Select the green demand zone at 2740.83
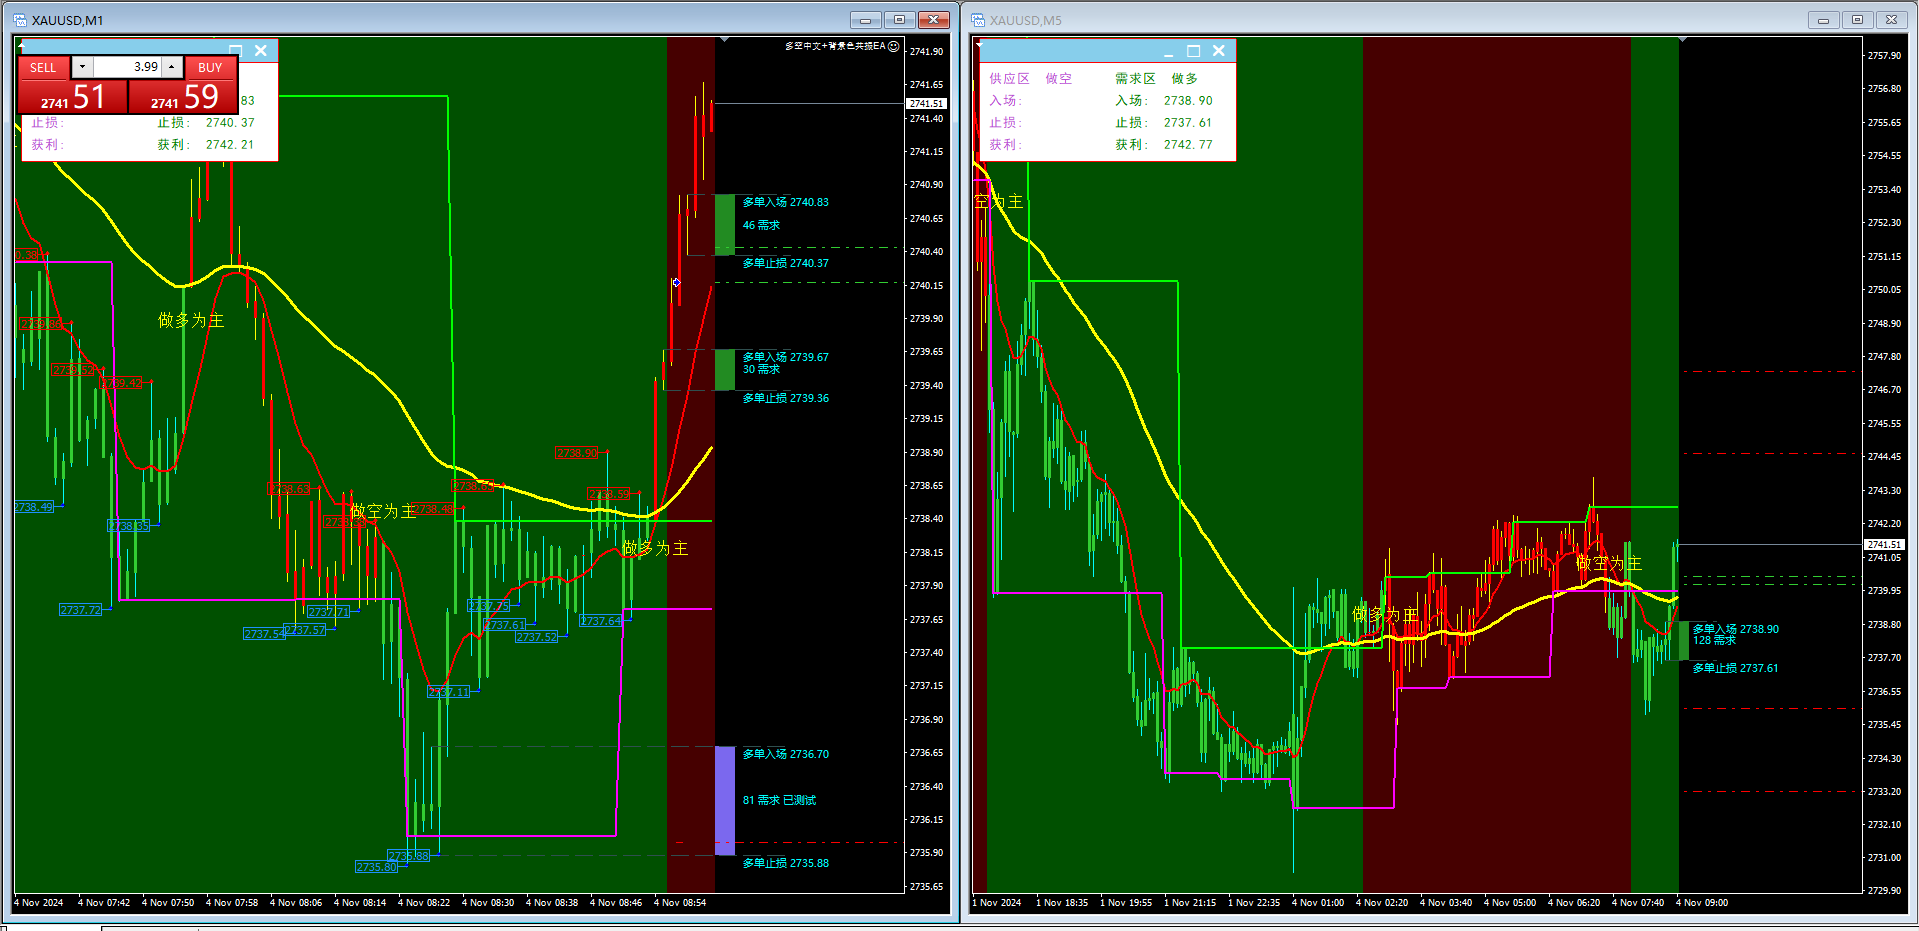 tap(725, 225)
